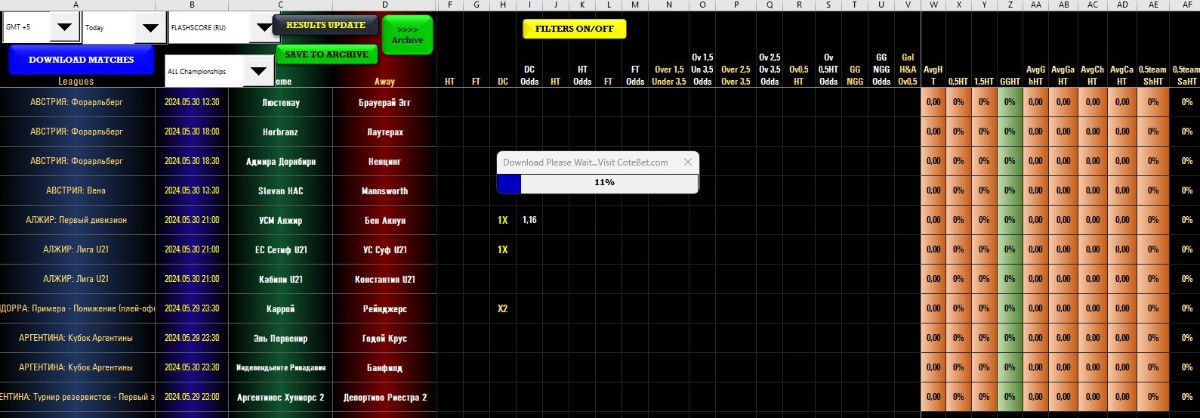Open the Archive with the arrows button
The image size is (1200, 418).
tap(407, 35)
